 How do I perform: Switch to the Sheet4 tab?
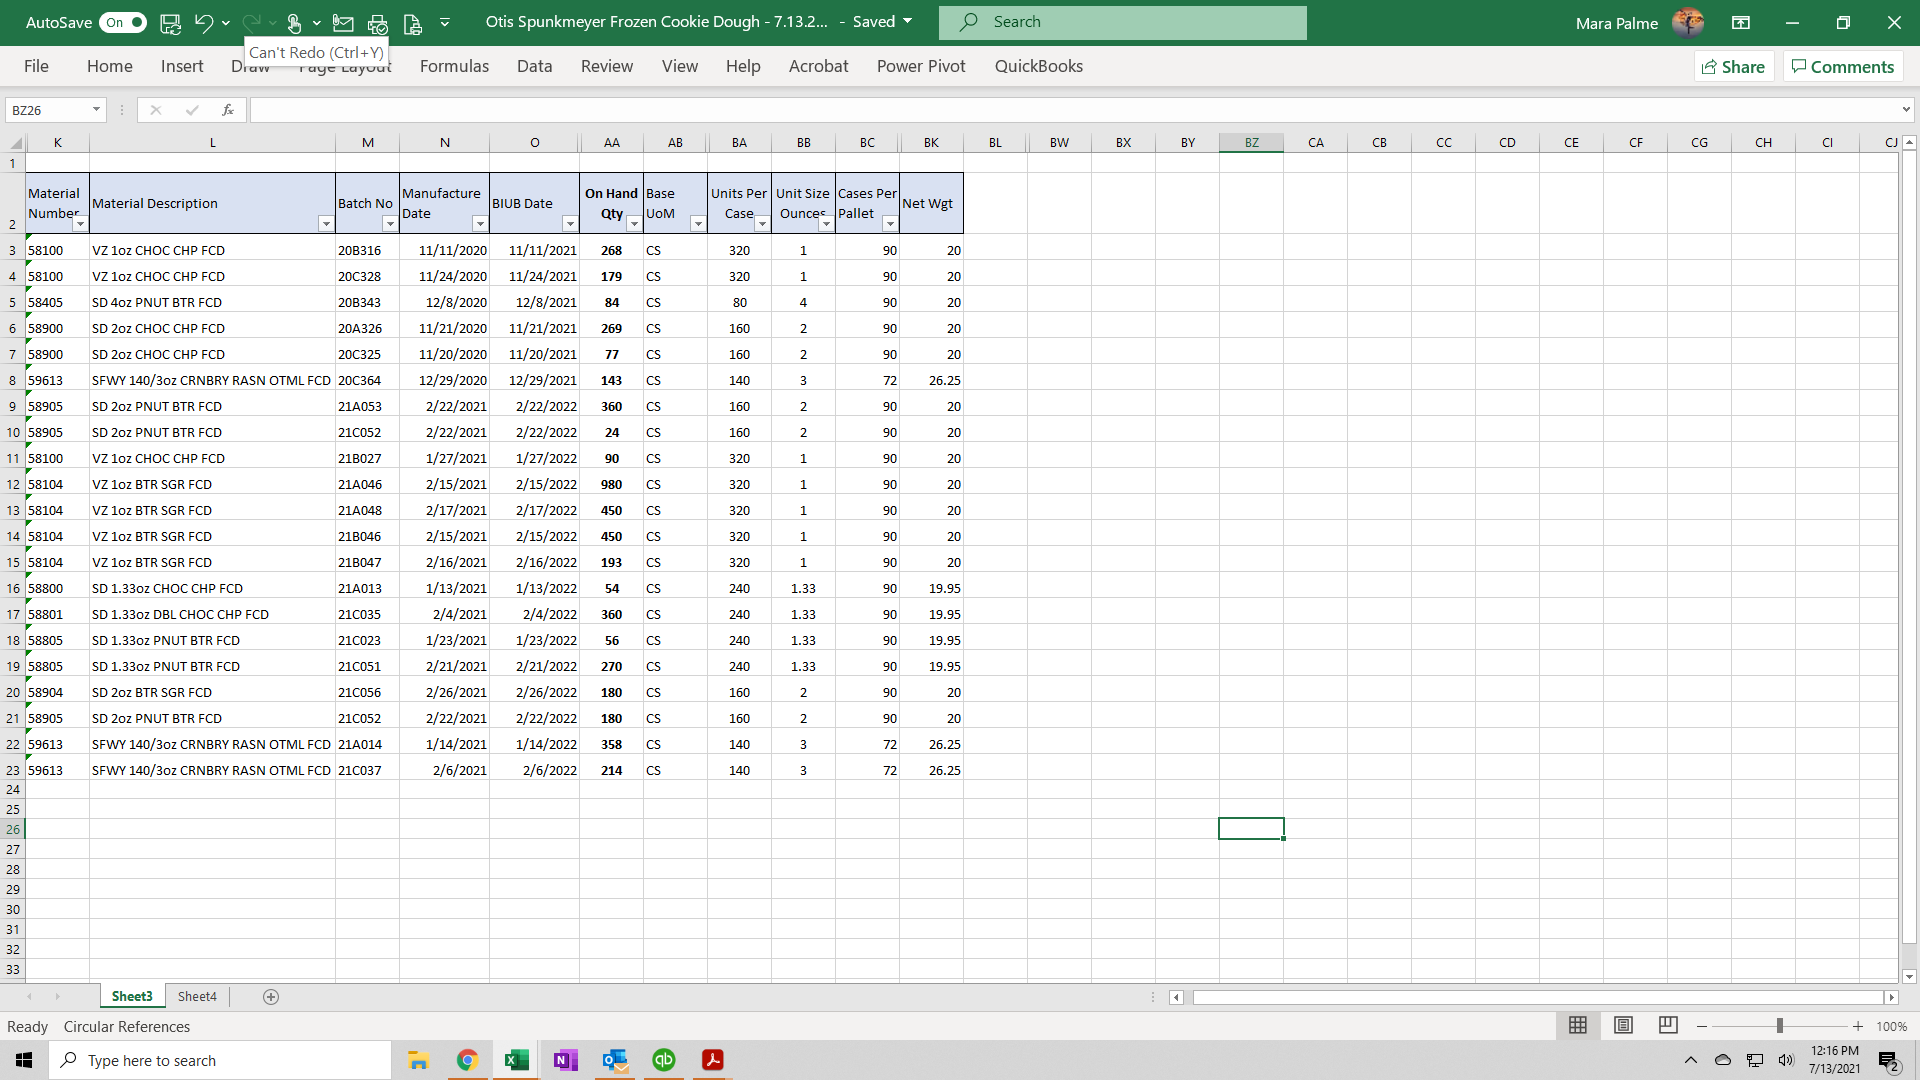pyautogui.click(x=197, y=997)
